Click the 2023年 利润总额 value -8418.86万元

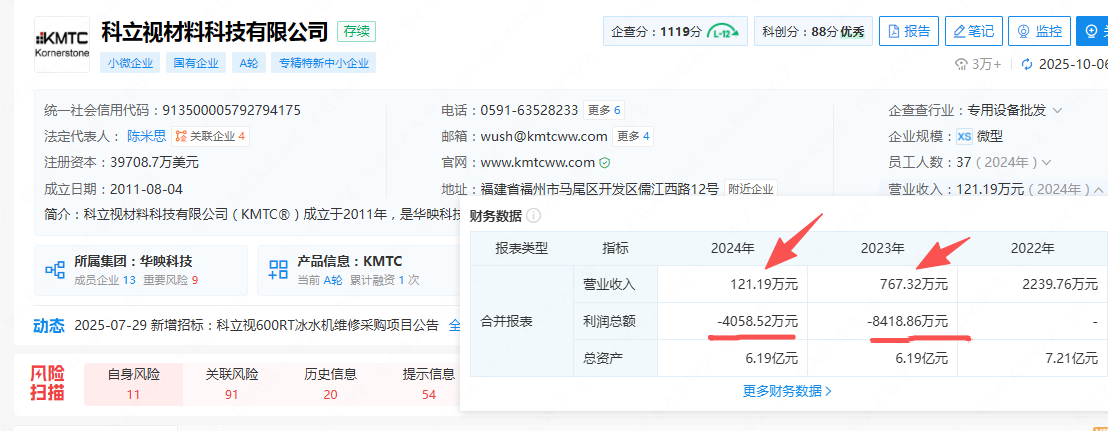(907, 321)
